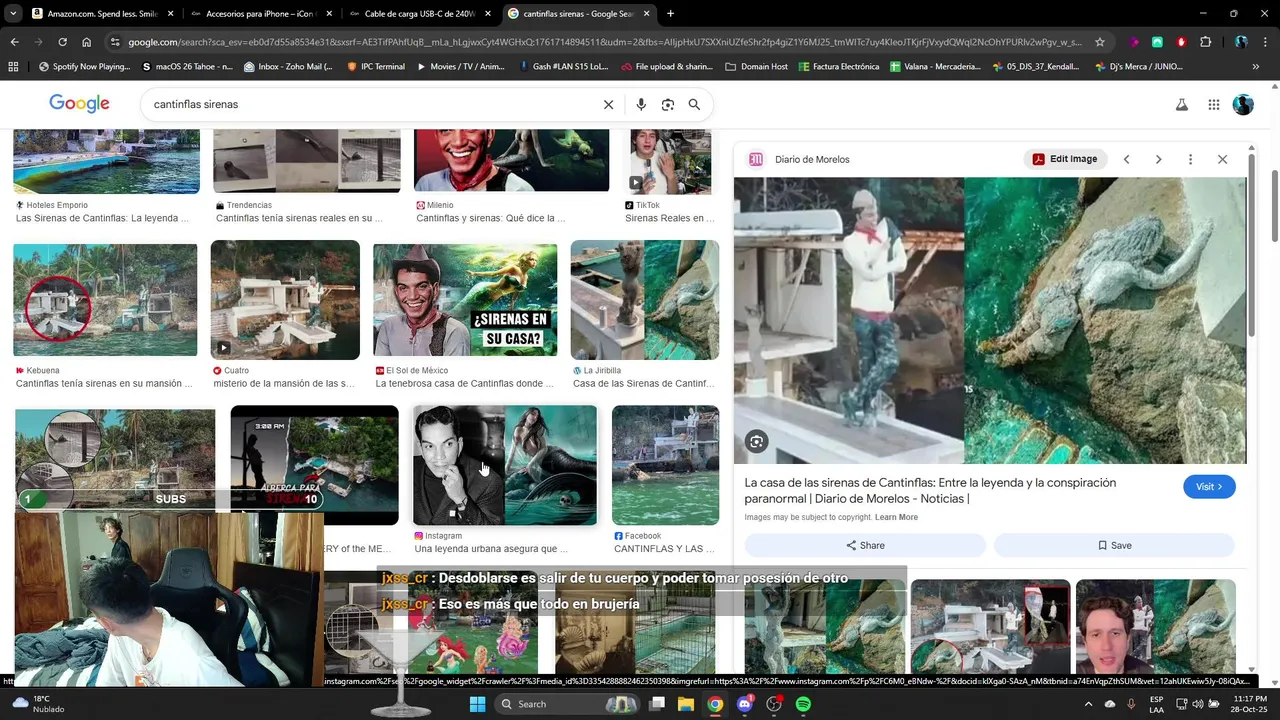Image resolution: width=1280 pixels, height=720 pixels.
Task: Bookmark this page with the star icon
Action: (1100, 42)
